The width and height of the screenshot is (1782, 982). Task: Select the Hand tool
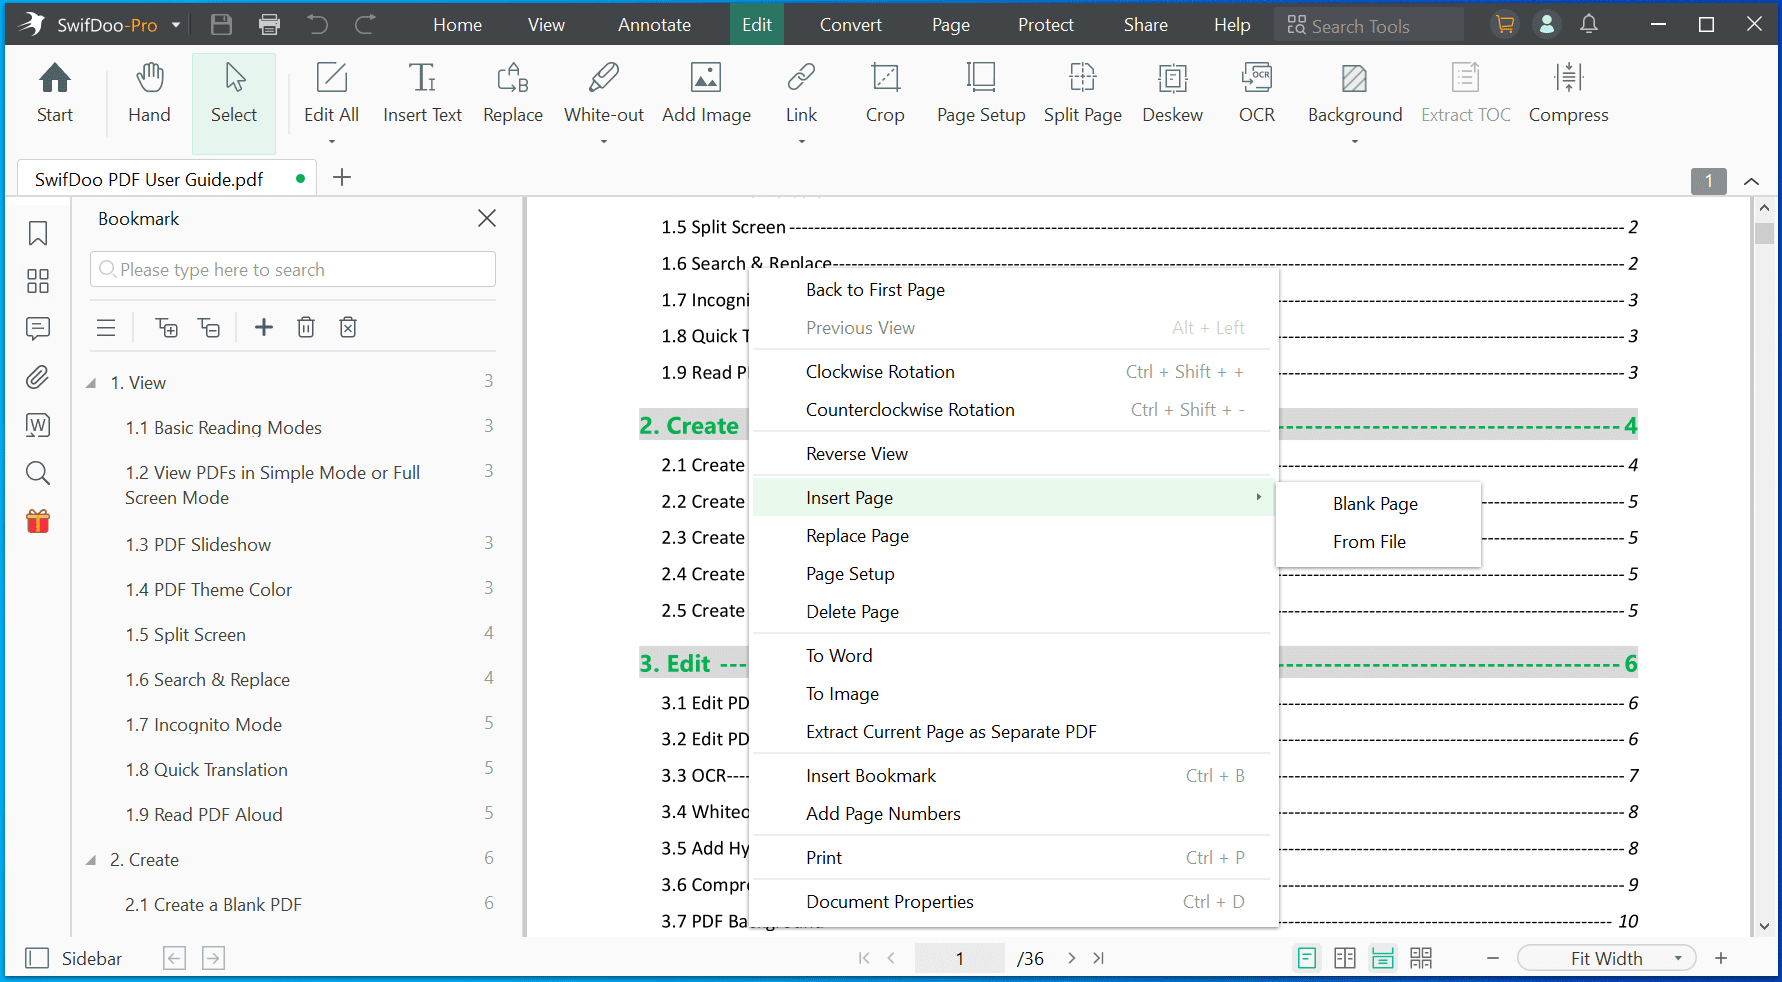pyautogui.click(x=149, y=93)
